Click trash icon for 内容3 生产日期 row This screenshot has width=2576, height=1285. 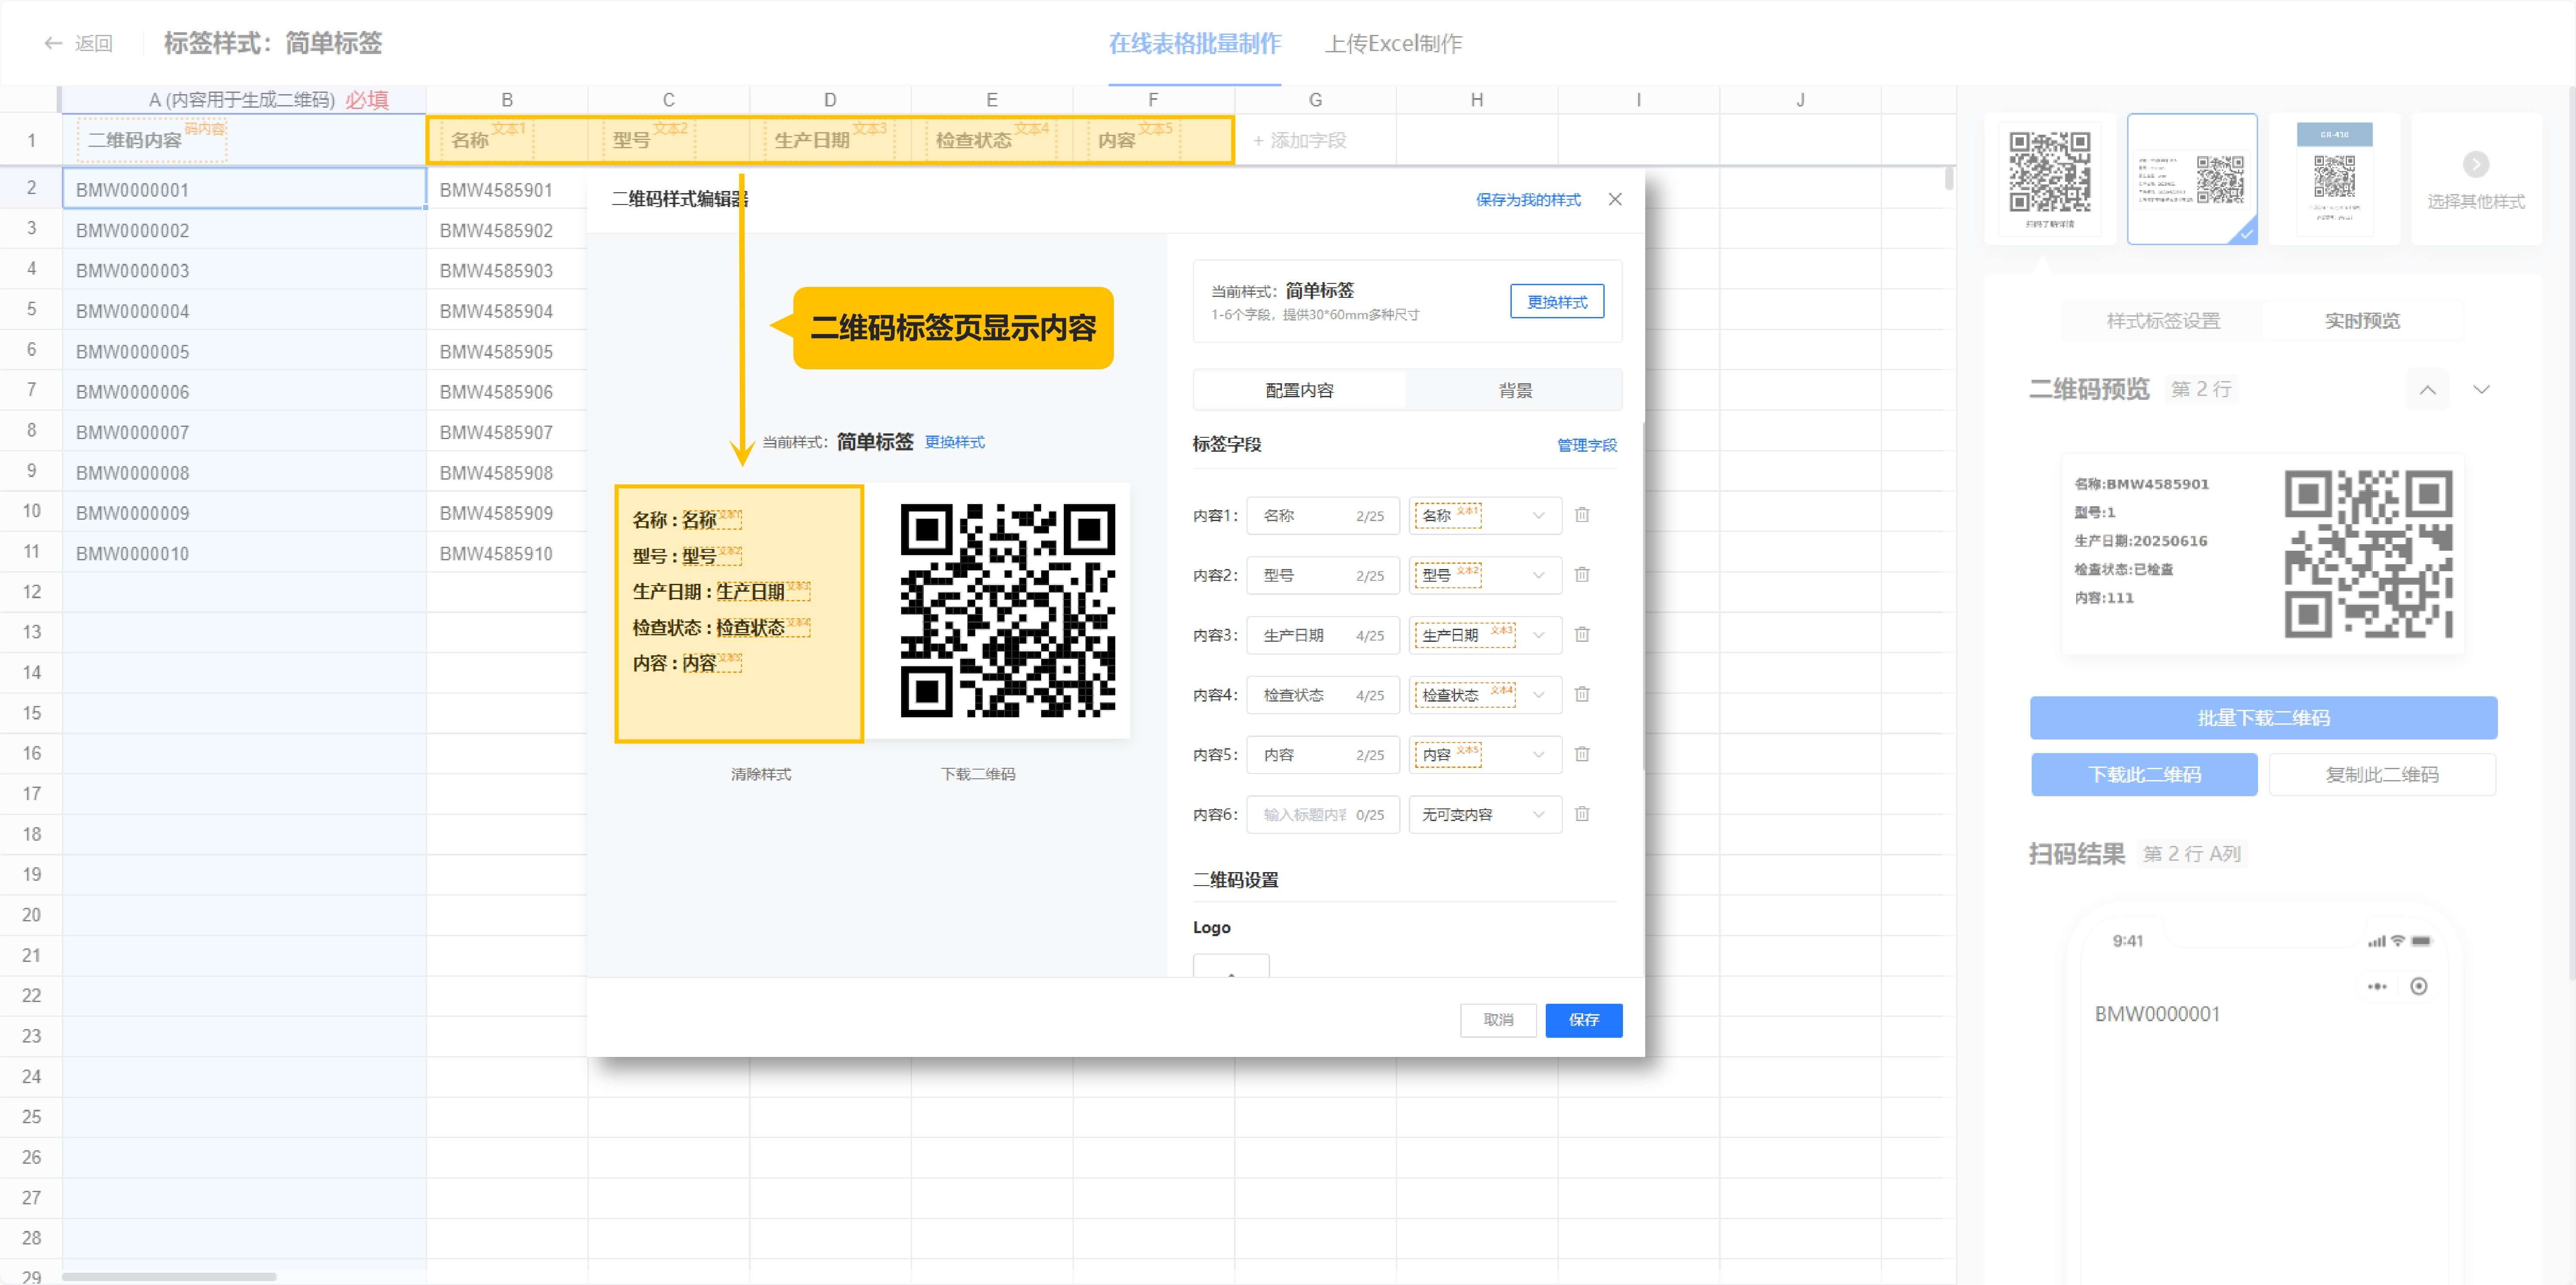[1582, 635]
